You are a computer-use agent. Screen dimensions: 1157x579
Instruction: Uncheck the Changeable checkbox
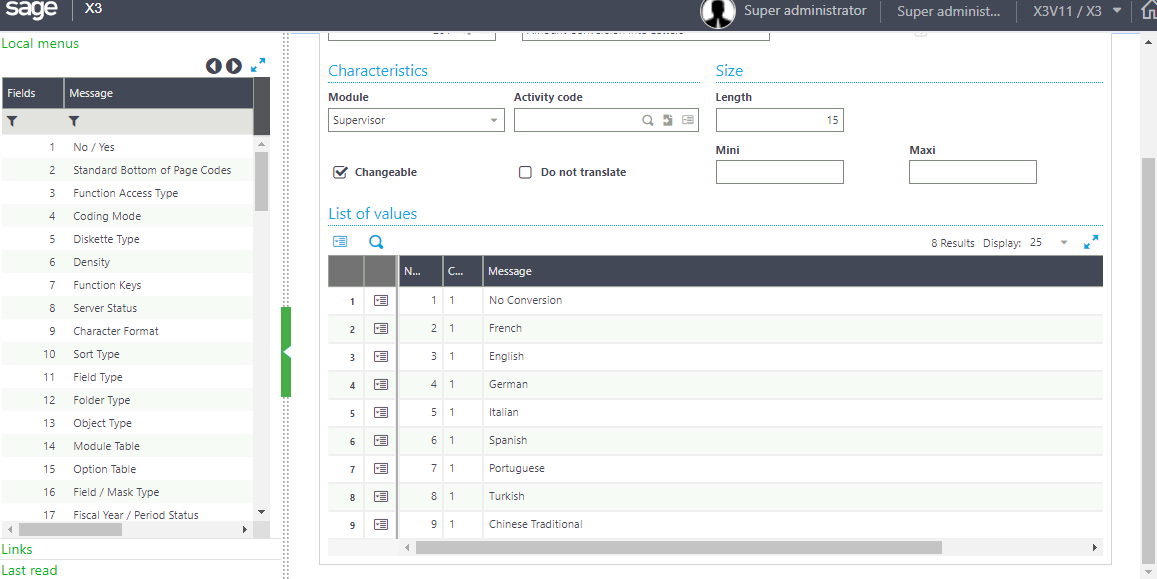pos(340,171)
